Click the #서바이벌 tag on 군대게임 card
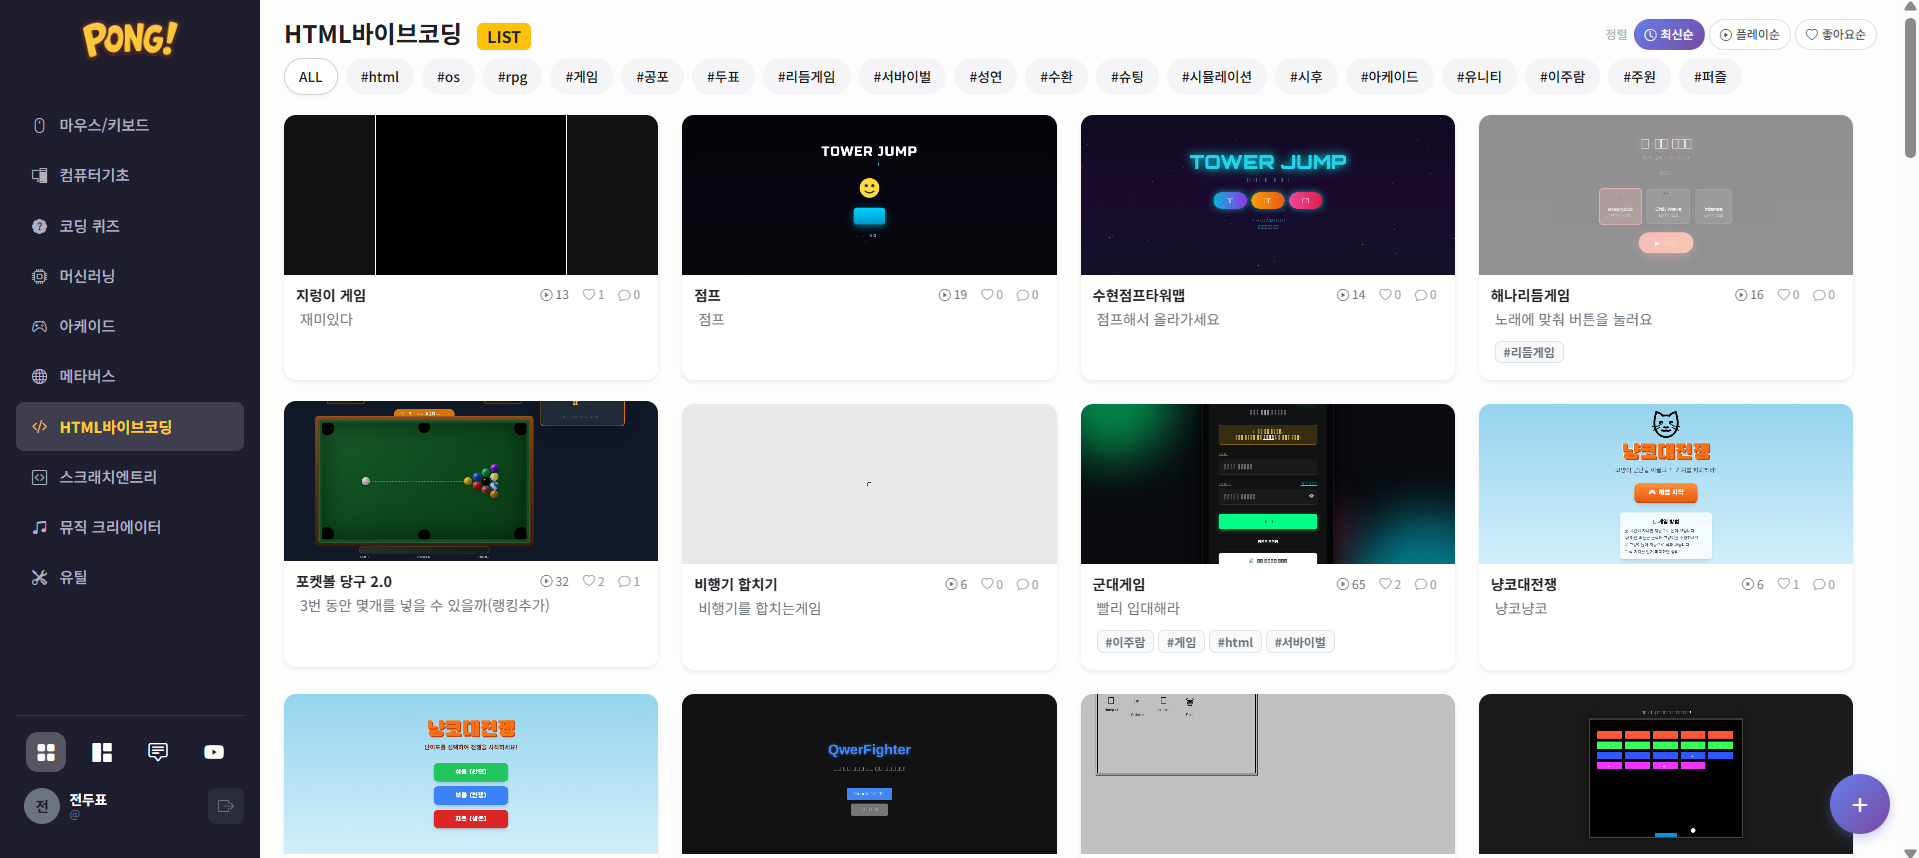This screenshot has width=1919, height=858. point(1300,642)
